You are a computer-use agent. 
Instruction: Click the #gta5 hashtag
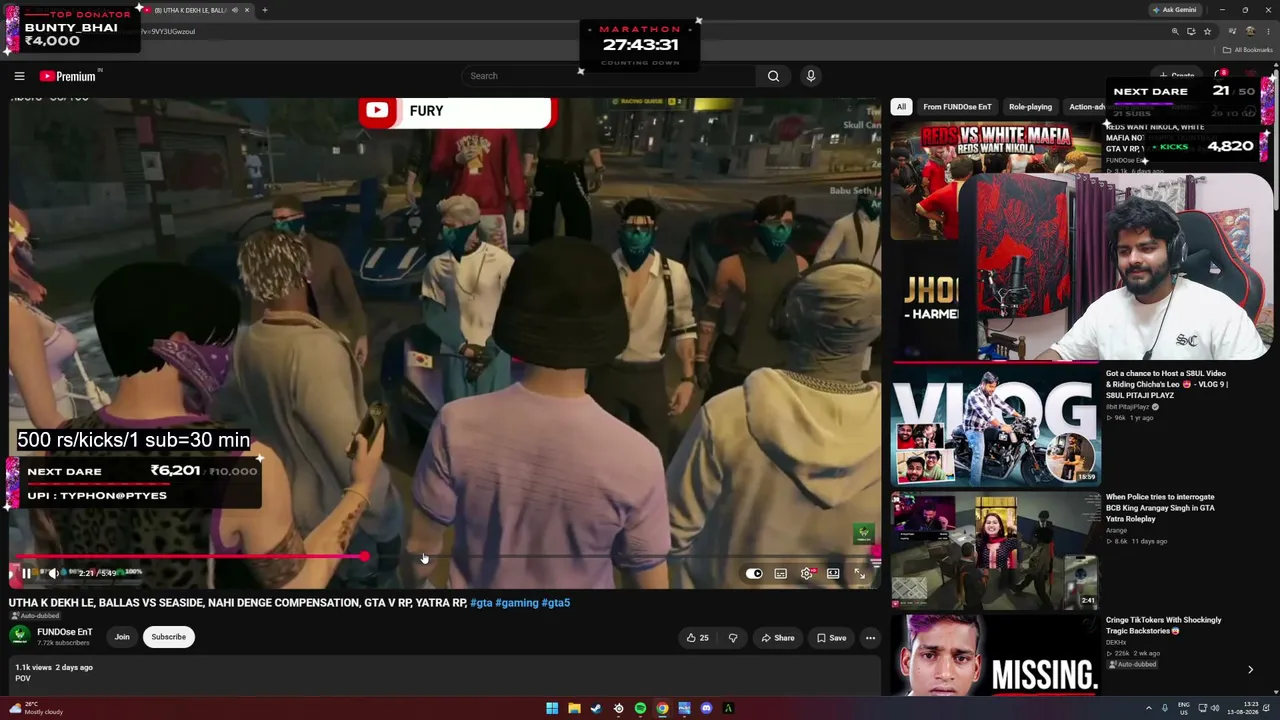click(556, 603)
